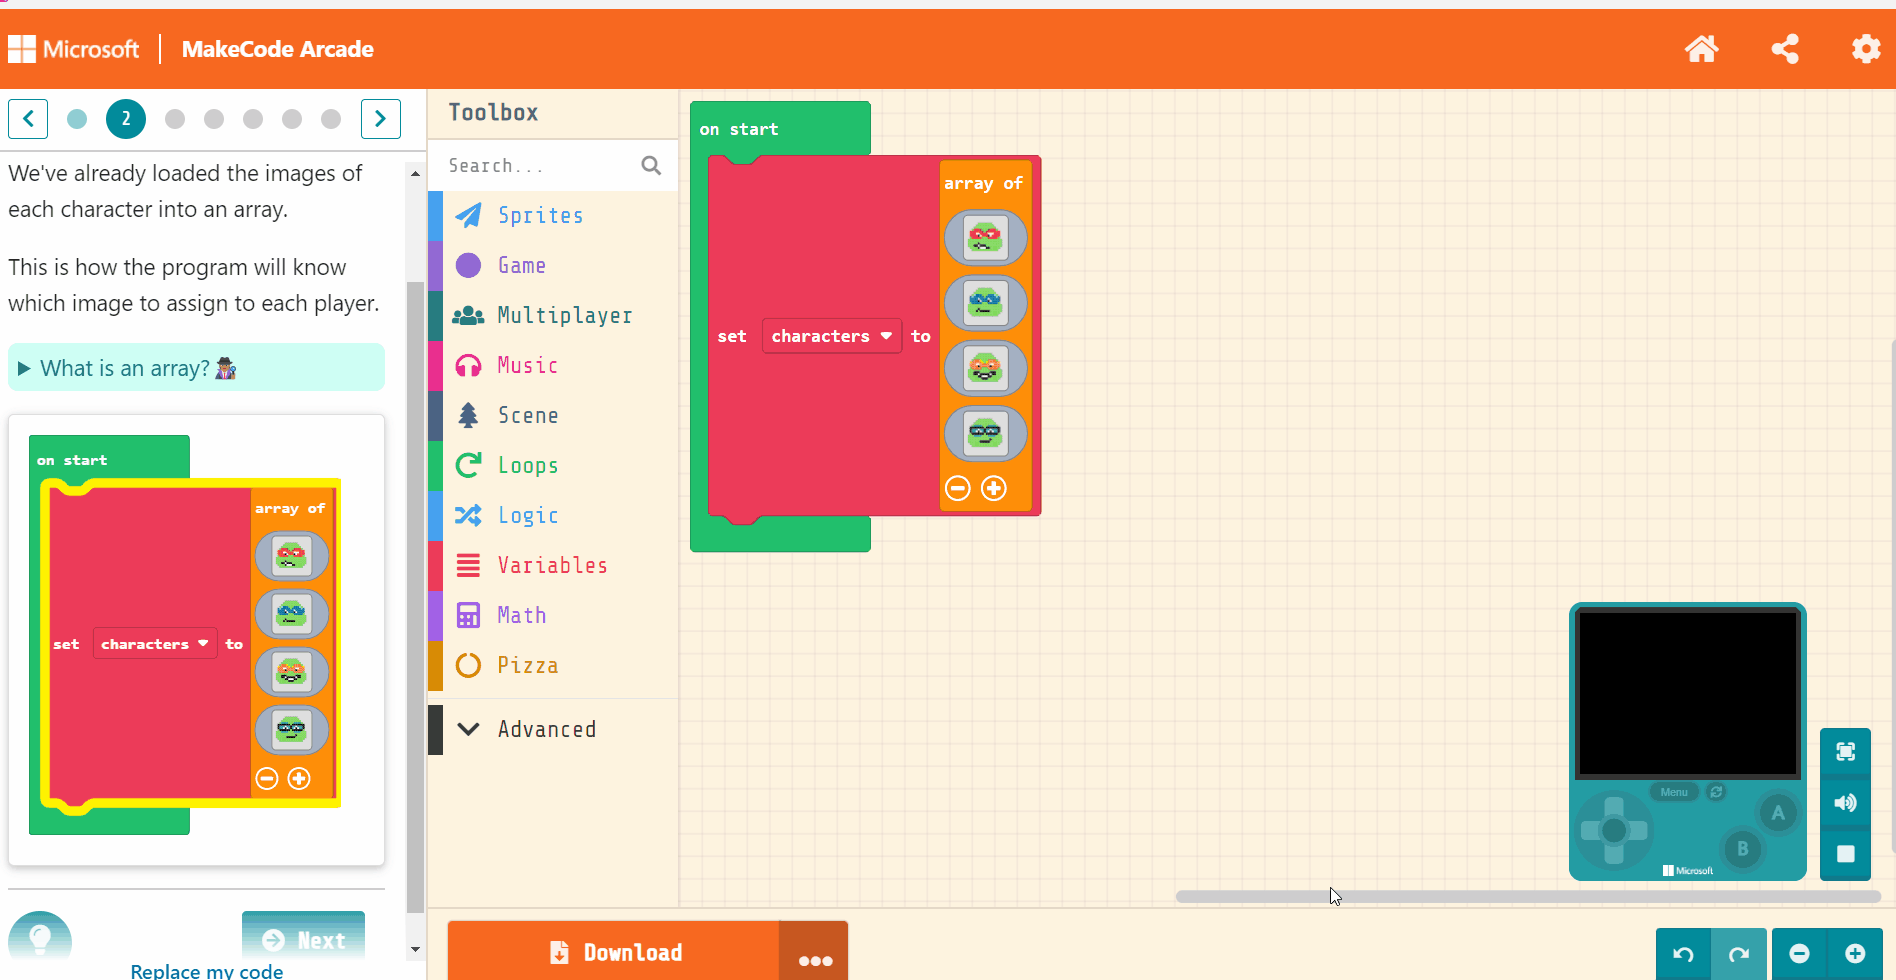Select the Sprites category in the Toolbox
This screenshot has width=1896, height=980.
coord(540,215)
